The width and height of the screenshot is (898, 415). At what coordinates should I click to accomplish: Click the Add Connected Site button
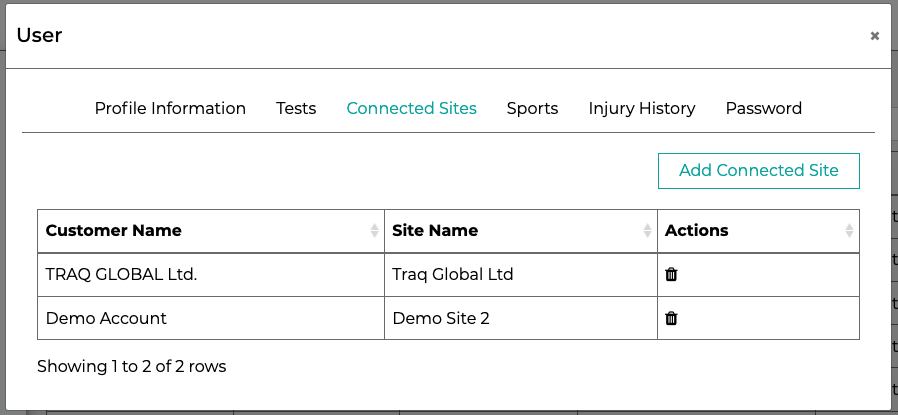759,171
